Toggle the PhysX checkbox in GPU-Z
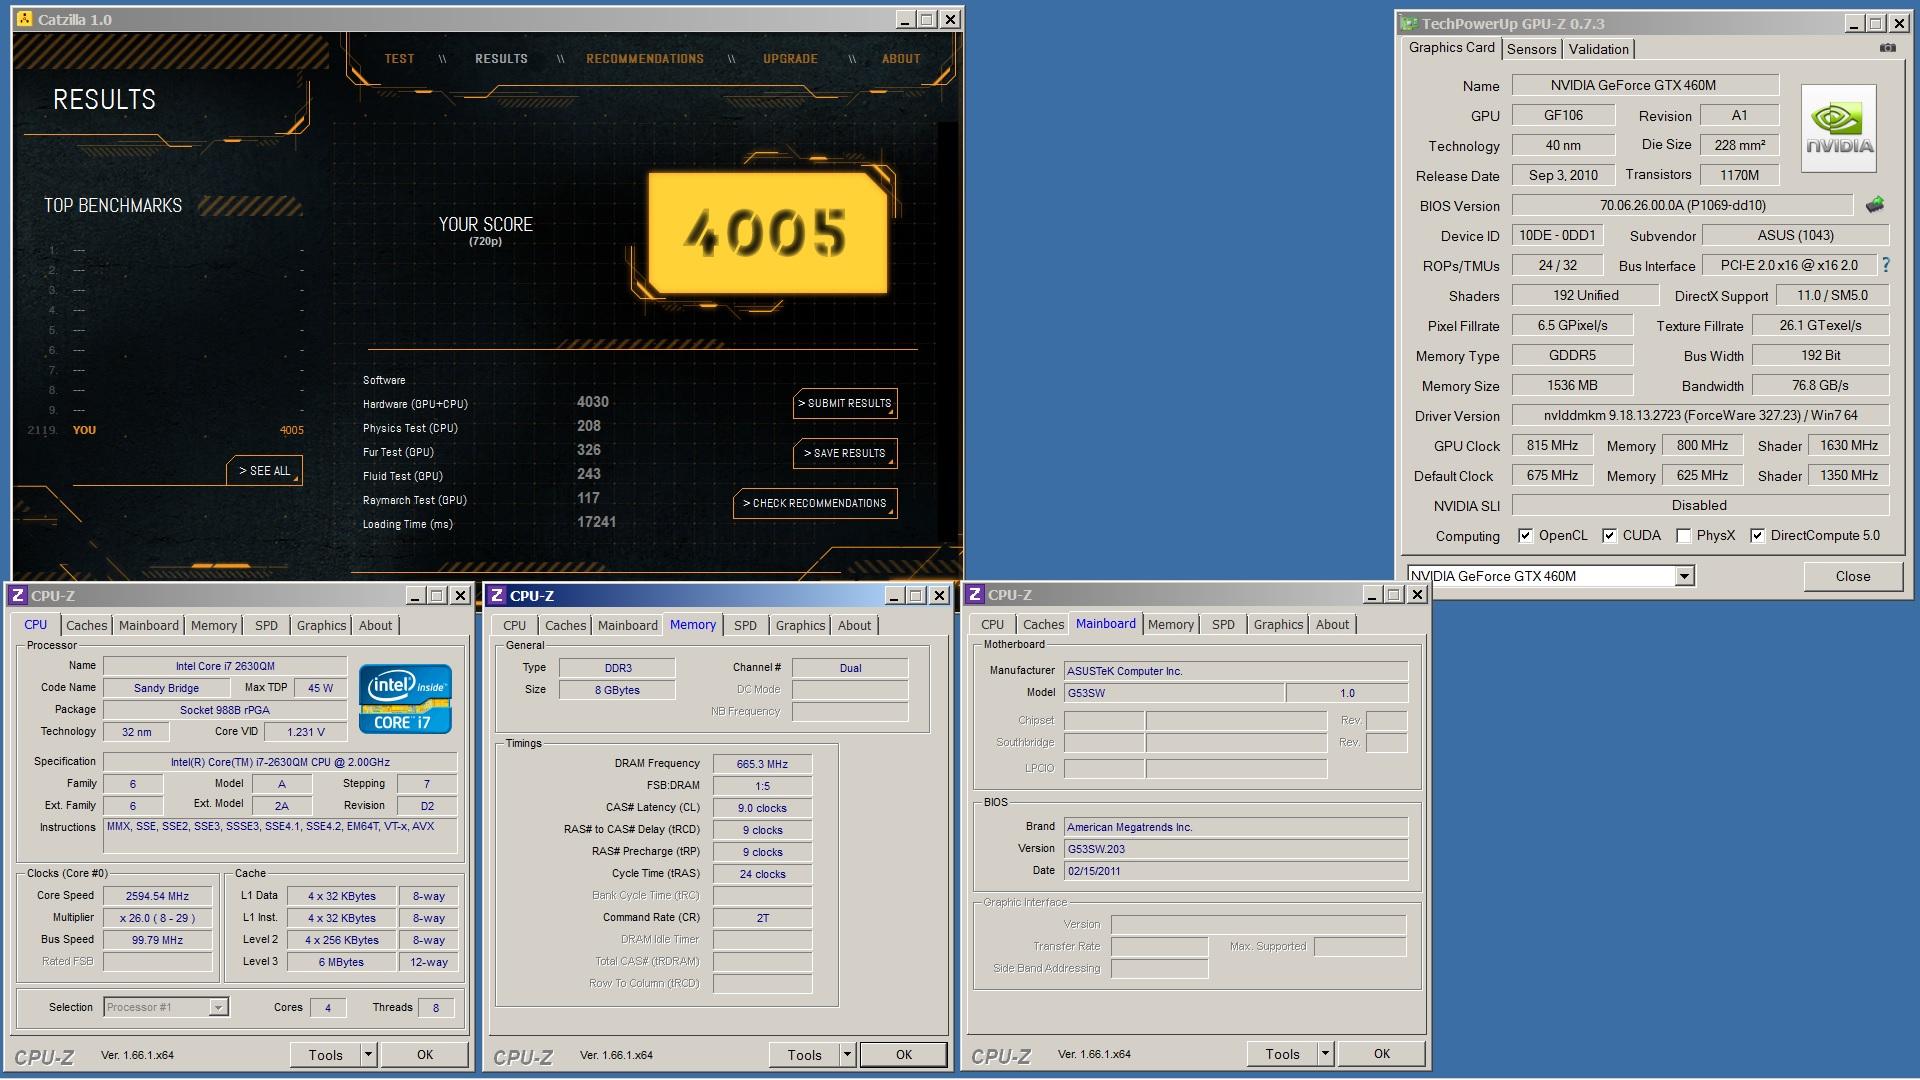This screenshot has height=1080, width=1920. tap(1683, 535)
